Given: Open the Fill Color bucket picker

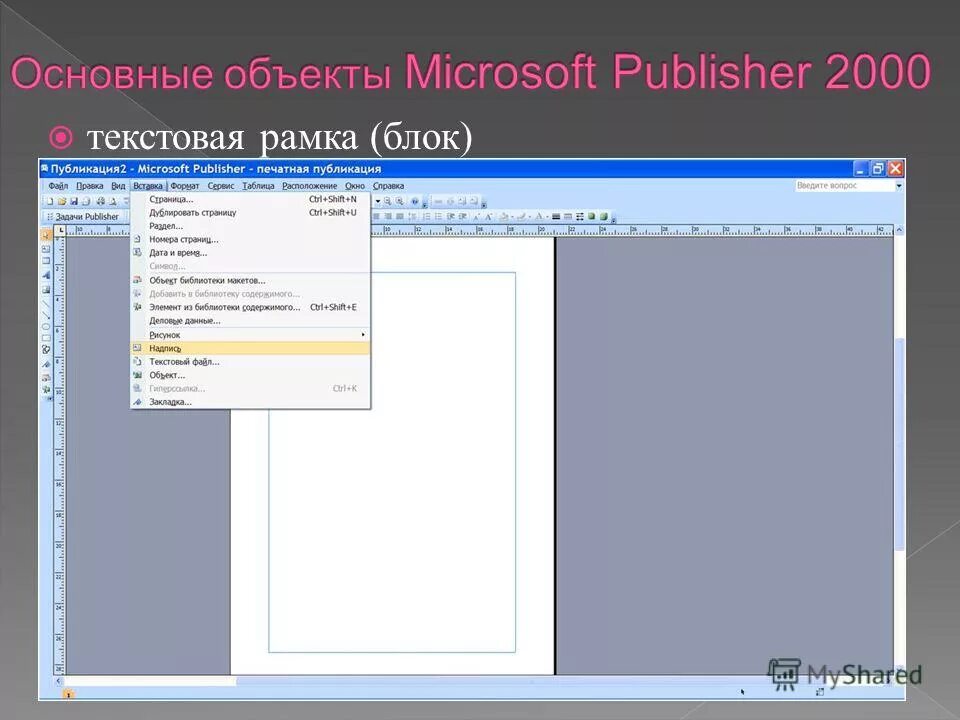Looking at the screenshot, I should (504, 216).
